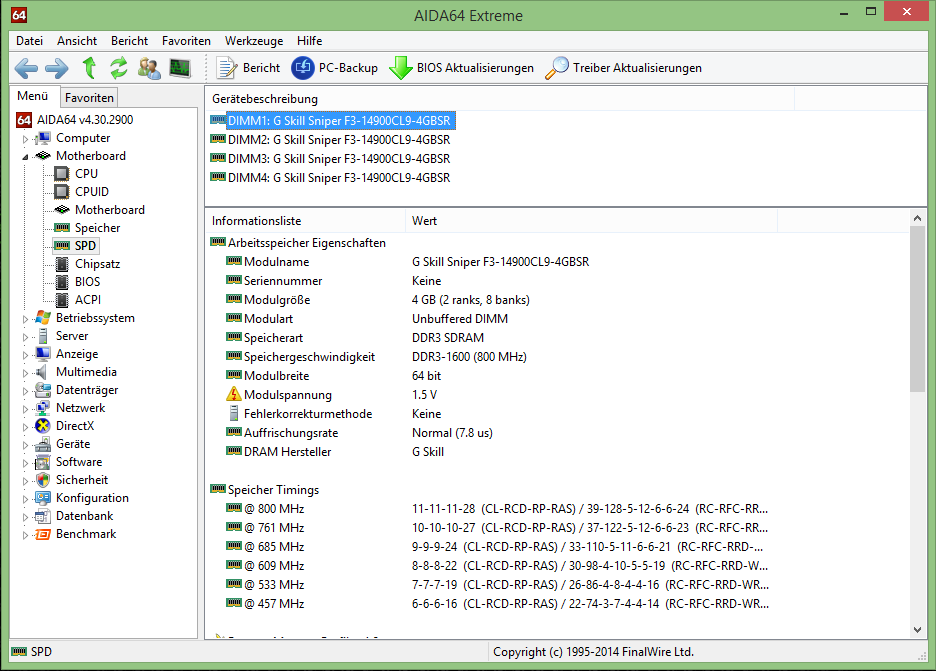Open Treiber Aktualisierungen in toolbar
The width and height of the screenshot is (936, 671).
point(624,68)
